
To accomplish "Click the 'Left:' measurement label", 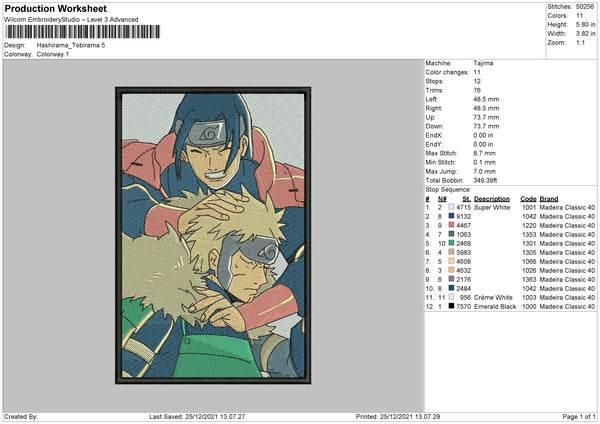I will point(432,99).
